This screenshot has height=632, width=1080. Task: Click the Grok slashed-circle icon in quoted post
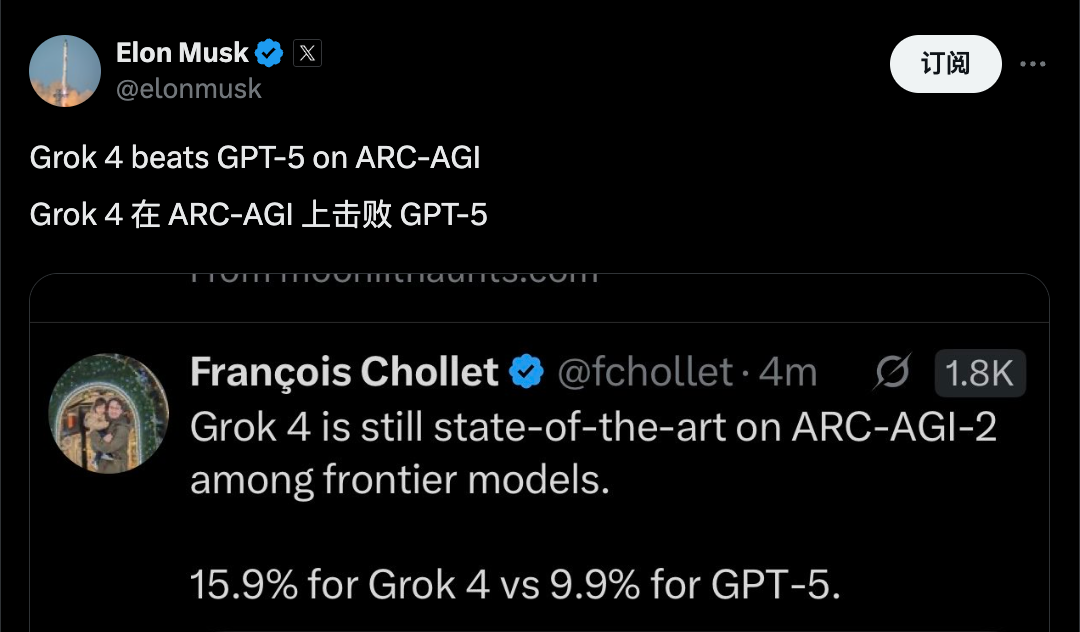(893, 372)
